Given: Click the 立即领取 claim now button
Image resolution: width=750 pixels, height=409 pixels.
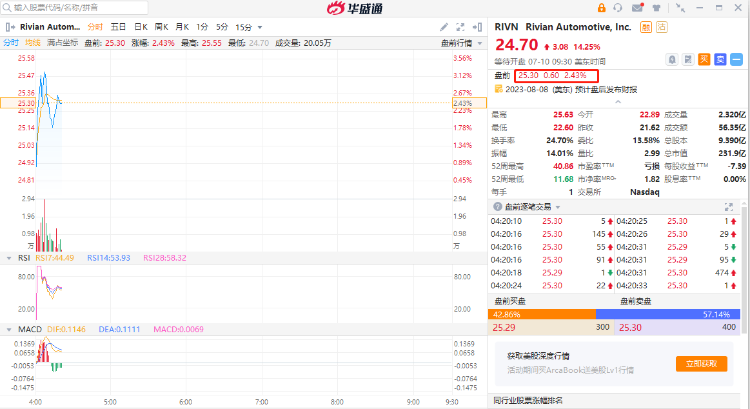Looking at the screenshot, I should coord(701,364).
